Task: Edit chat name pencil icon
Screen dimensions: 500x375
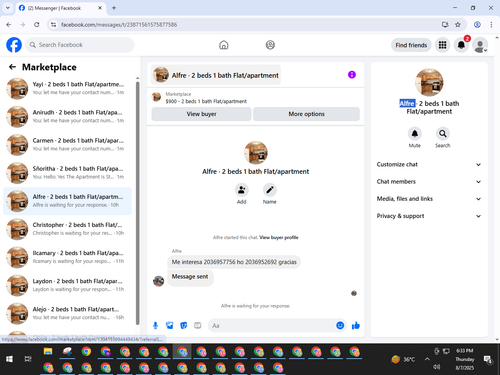Action: (x=270, y=190)
